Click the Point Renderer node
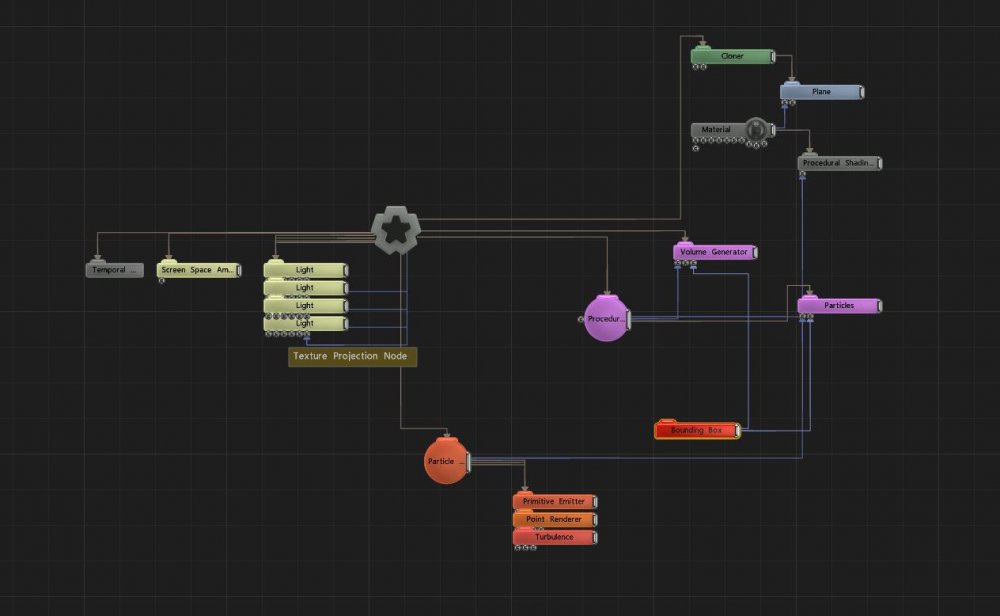The height and width of the screenshot is (616, 1000). coord(553,519)
